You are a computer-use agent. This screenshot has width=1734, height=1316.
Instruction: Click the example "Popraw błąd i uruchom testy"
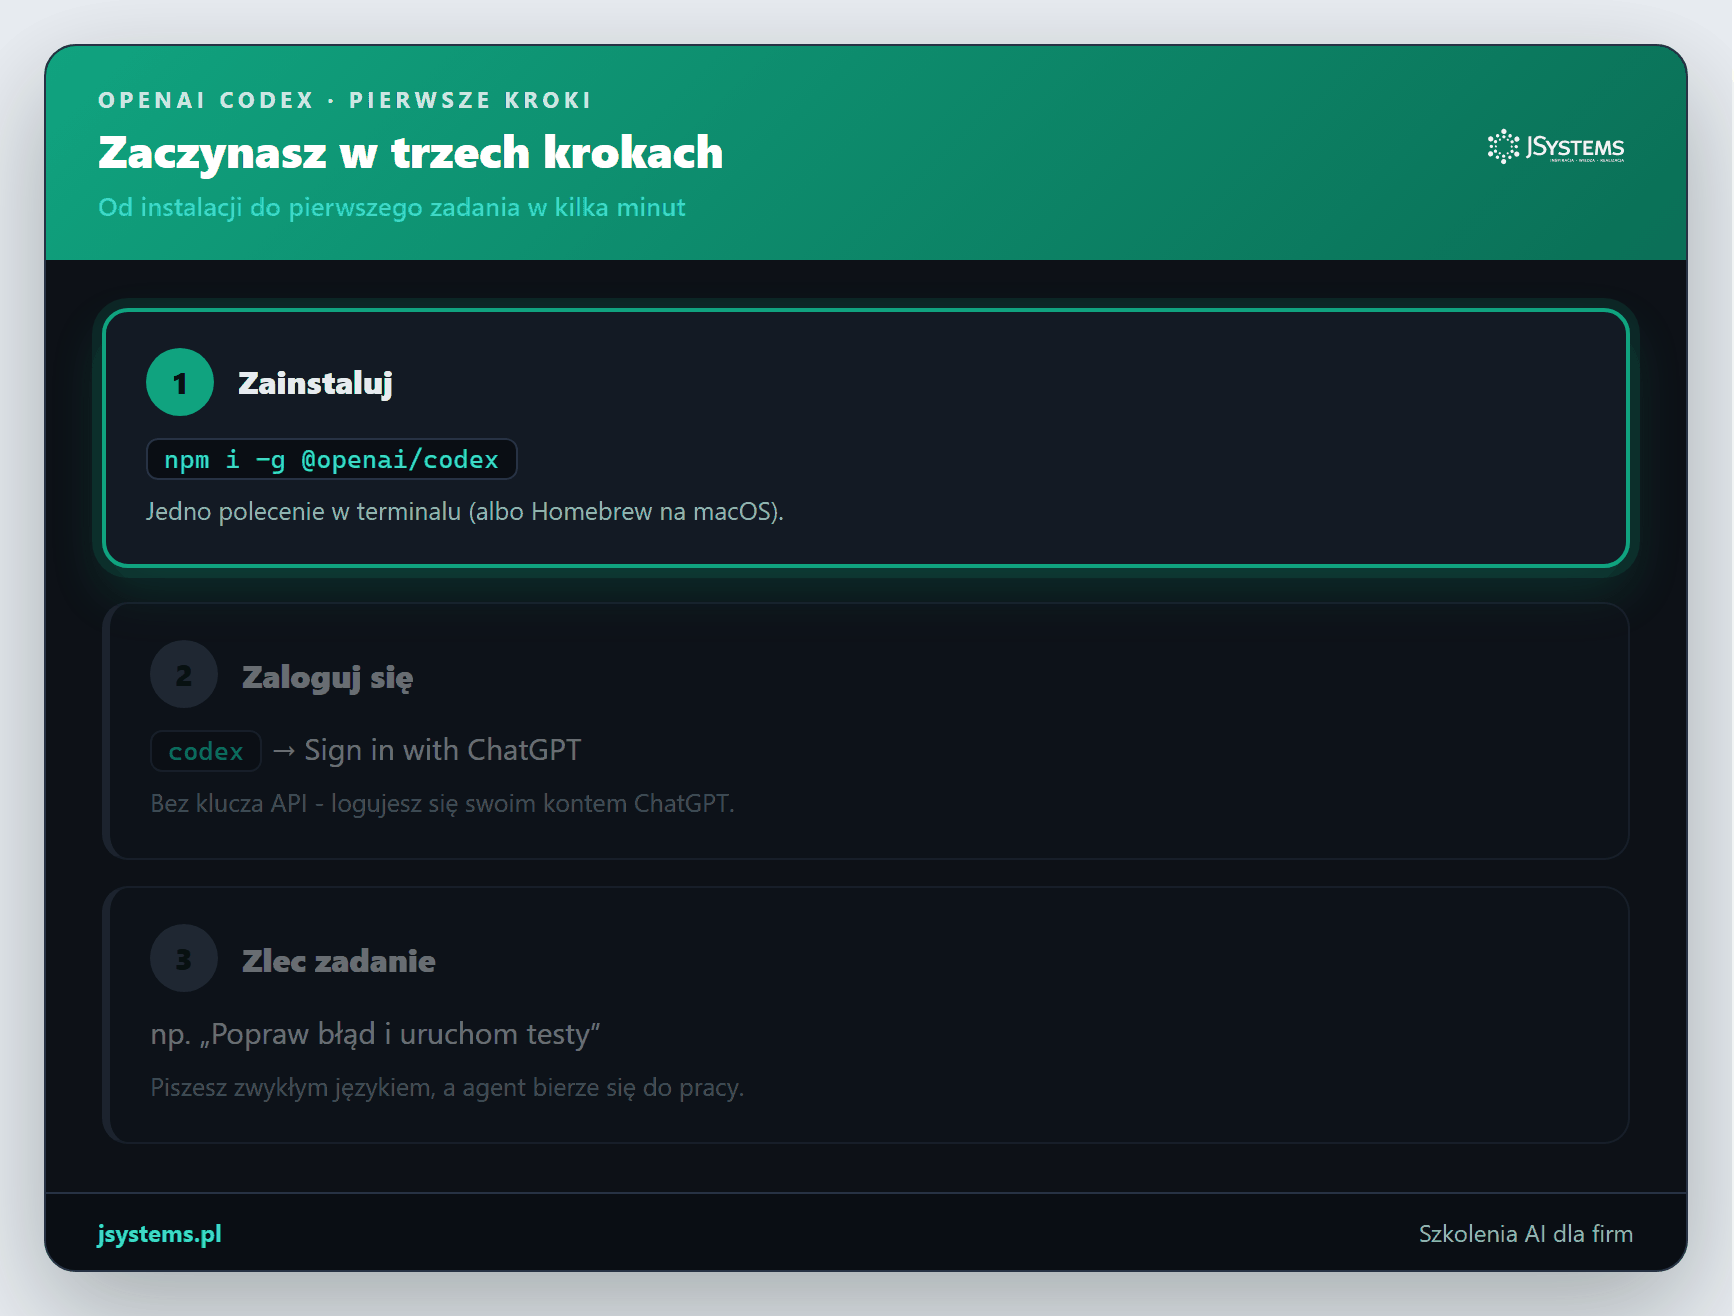tap(400, 1034)
